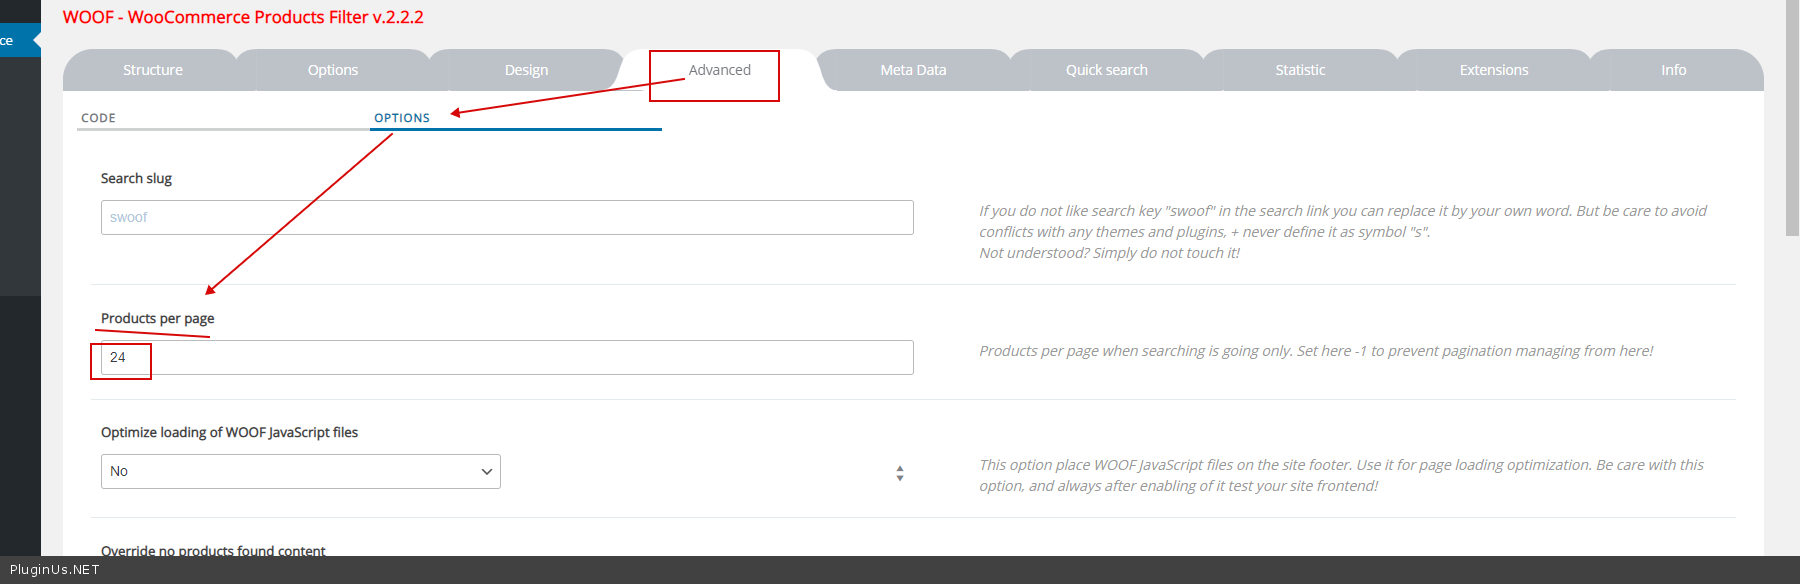This screenshot has height=584, width=1800.
Task: Open the Design tab
Action: click(526, 70)
